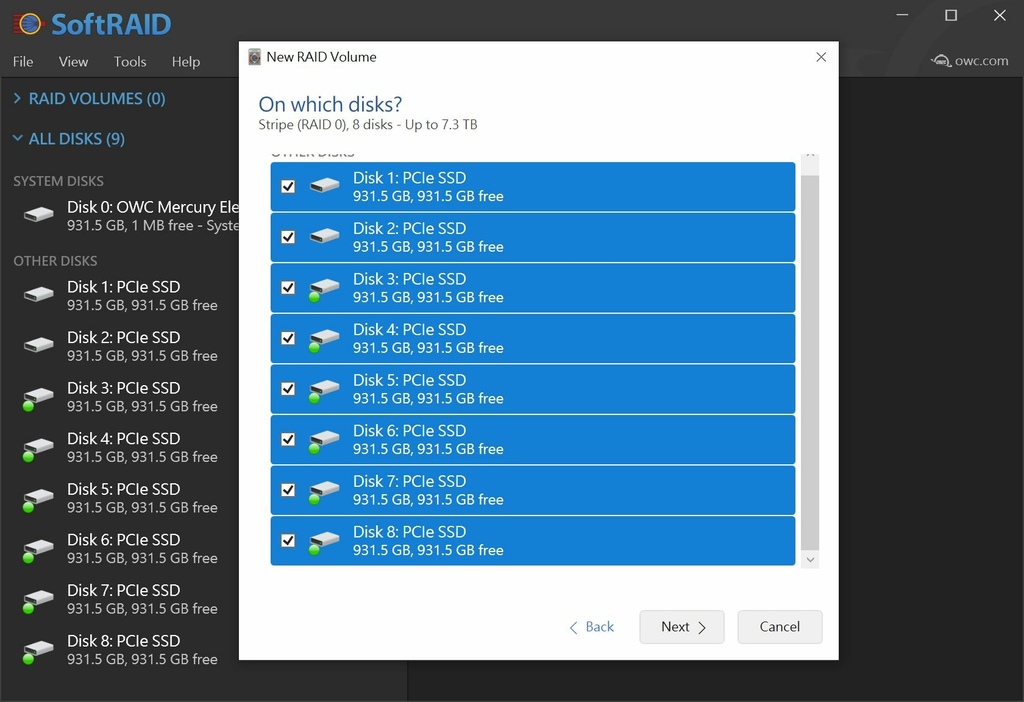The width and height of the screenshot is (1024, 702).
Task: Uncheck the Disk 6 checkbox
Action: coord(288,439)
